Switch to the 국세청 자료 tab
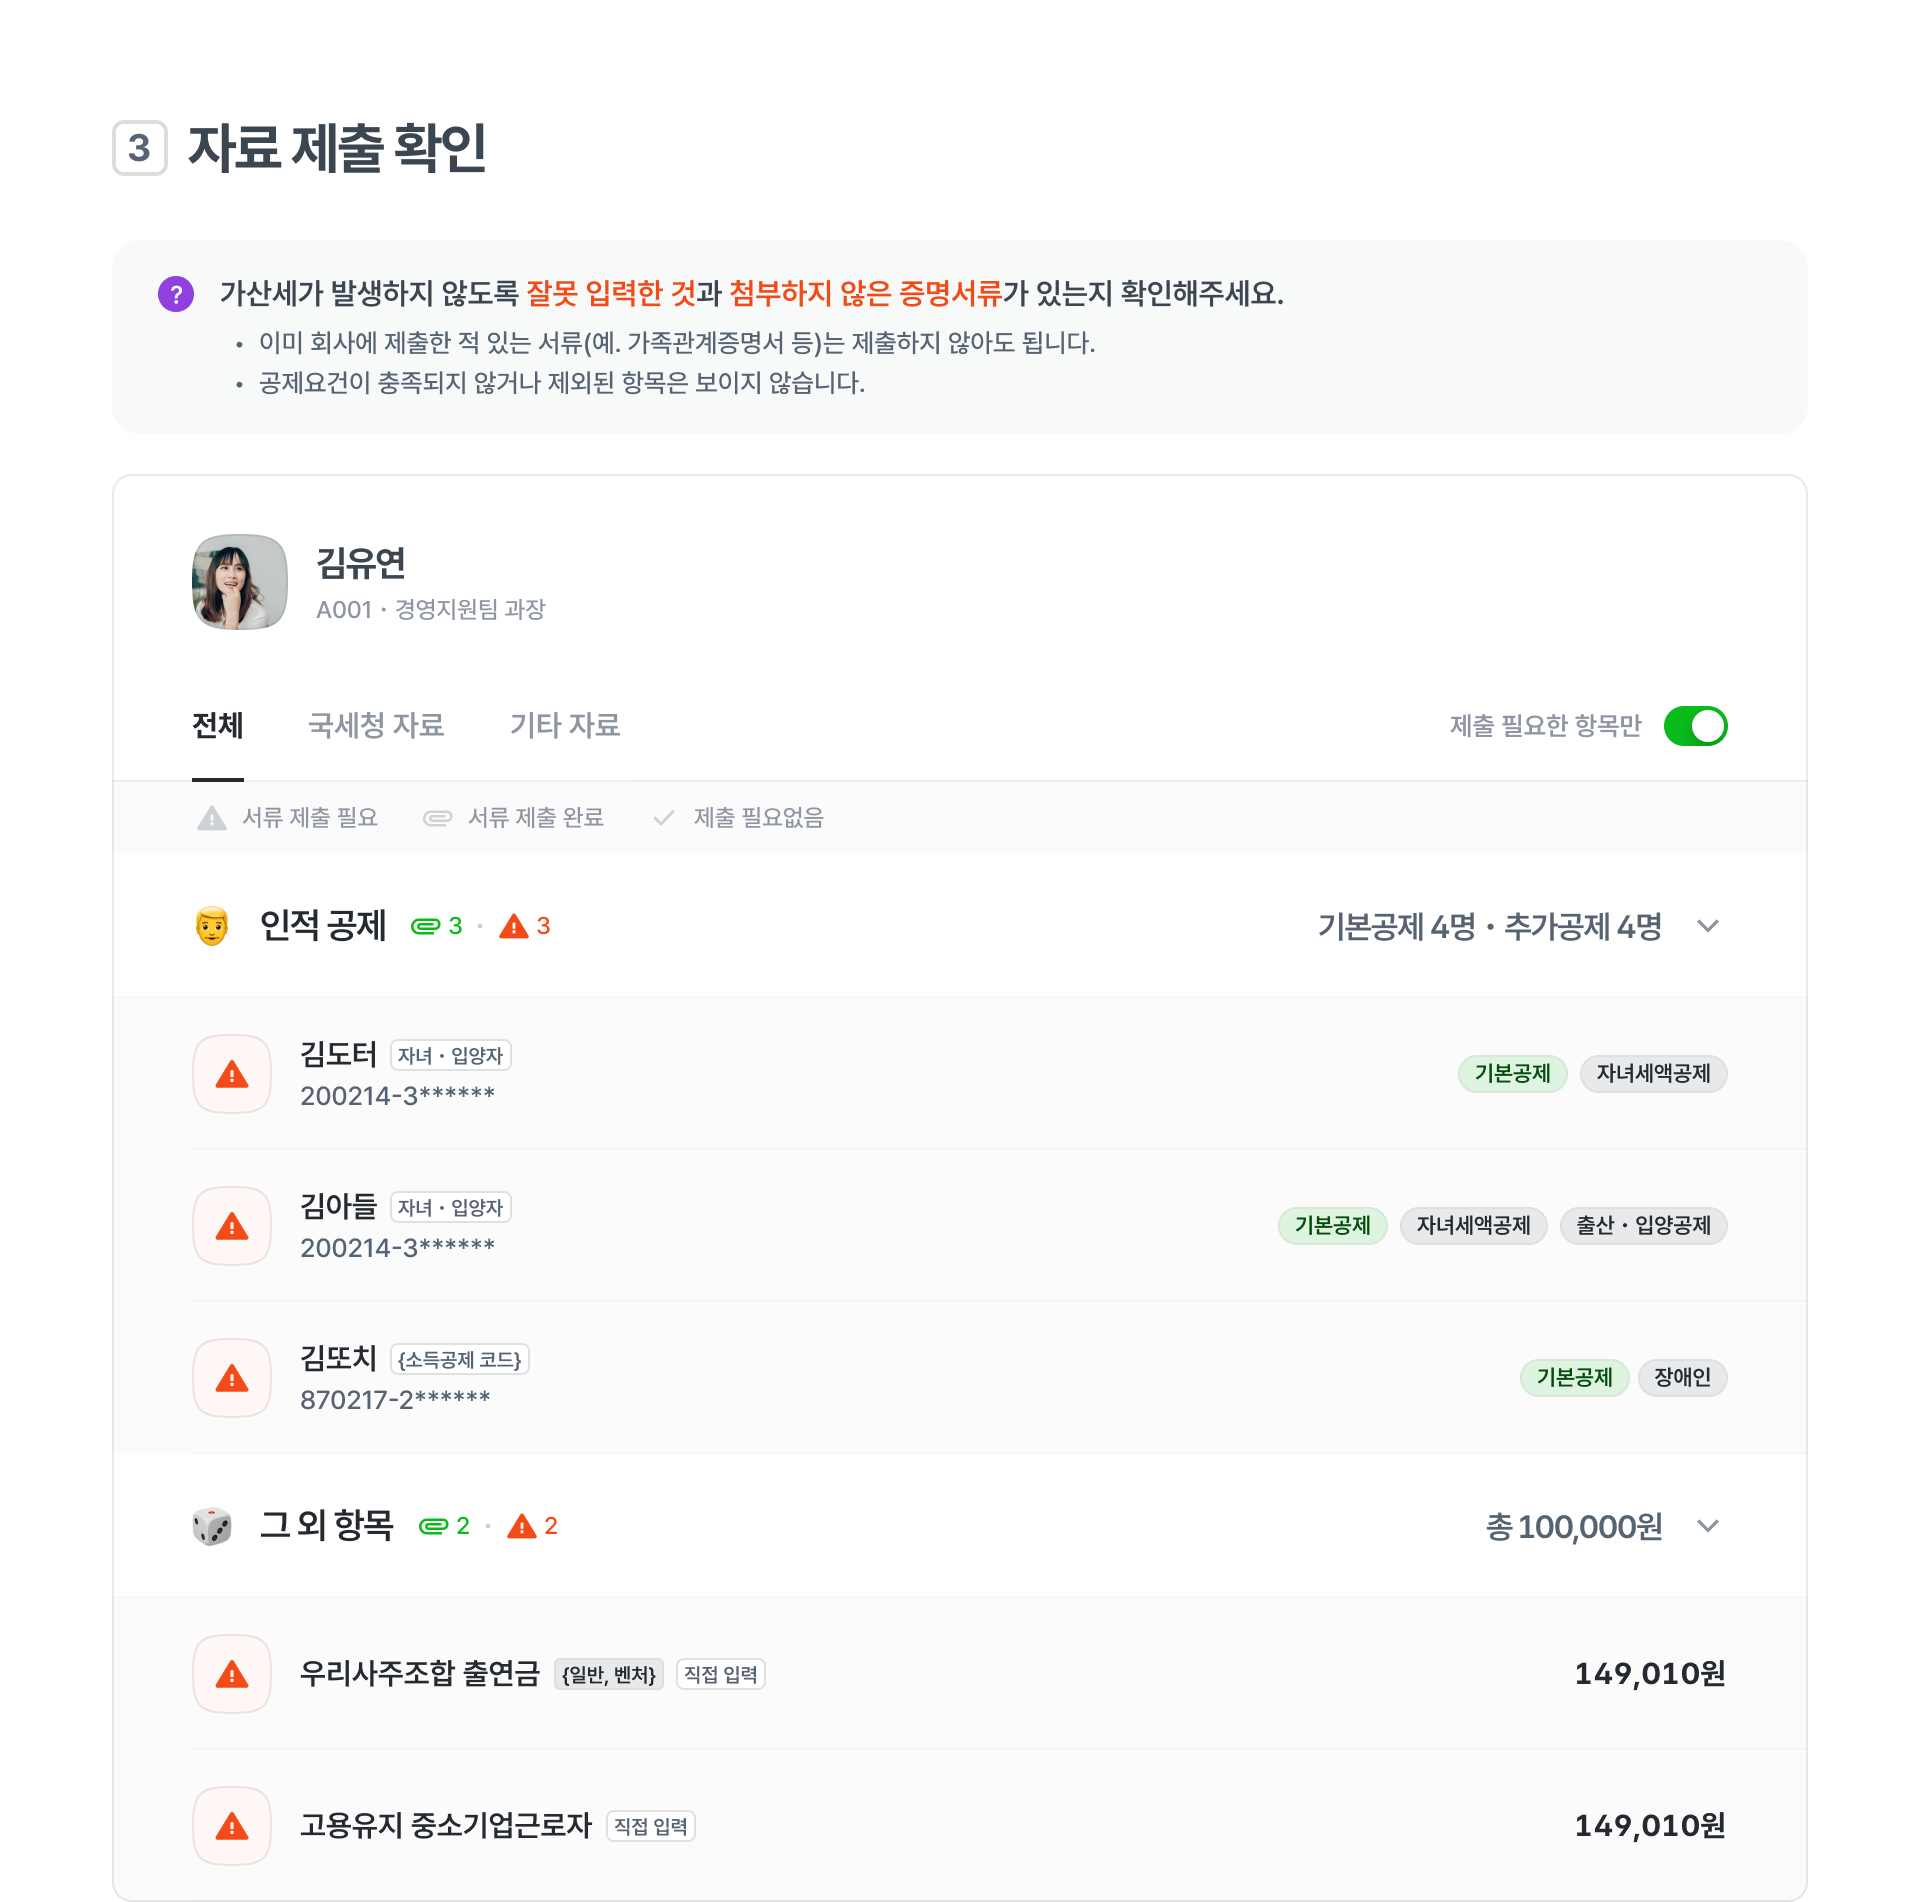 [376, 725]
